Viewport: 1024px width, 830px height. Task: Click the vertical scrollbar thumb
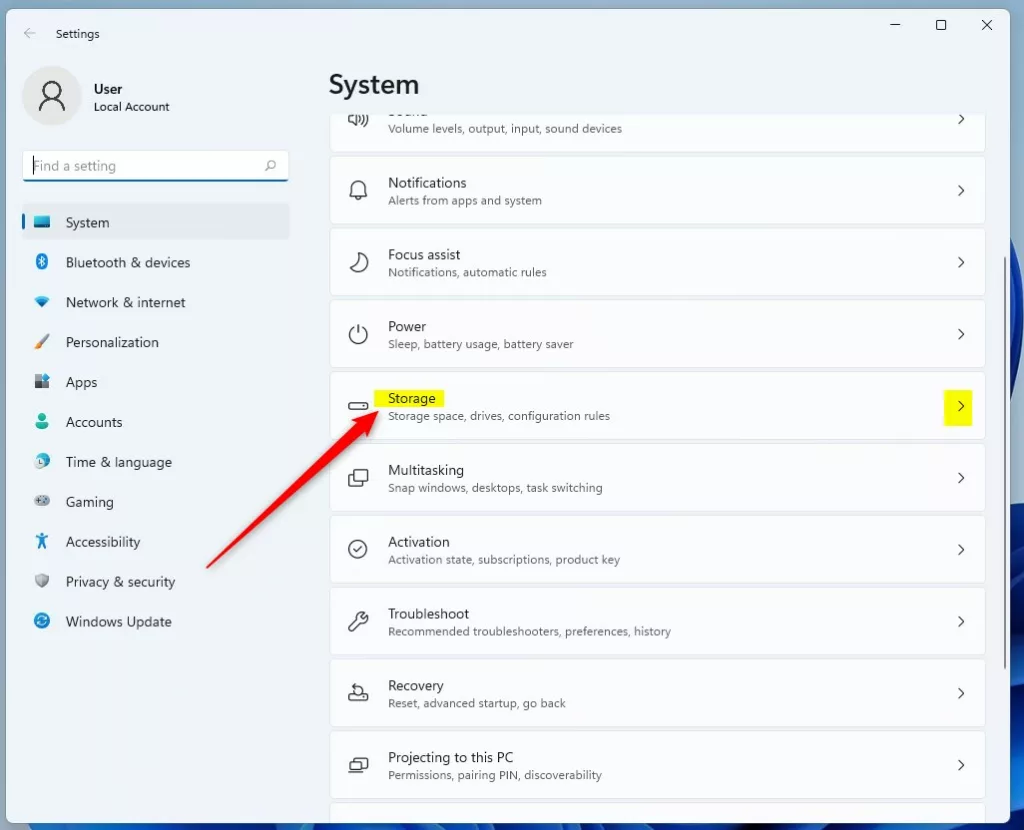(1005, 462)
